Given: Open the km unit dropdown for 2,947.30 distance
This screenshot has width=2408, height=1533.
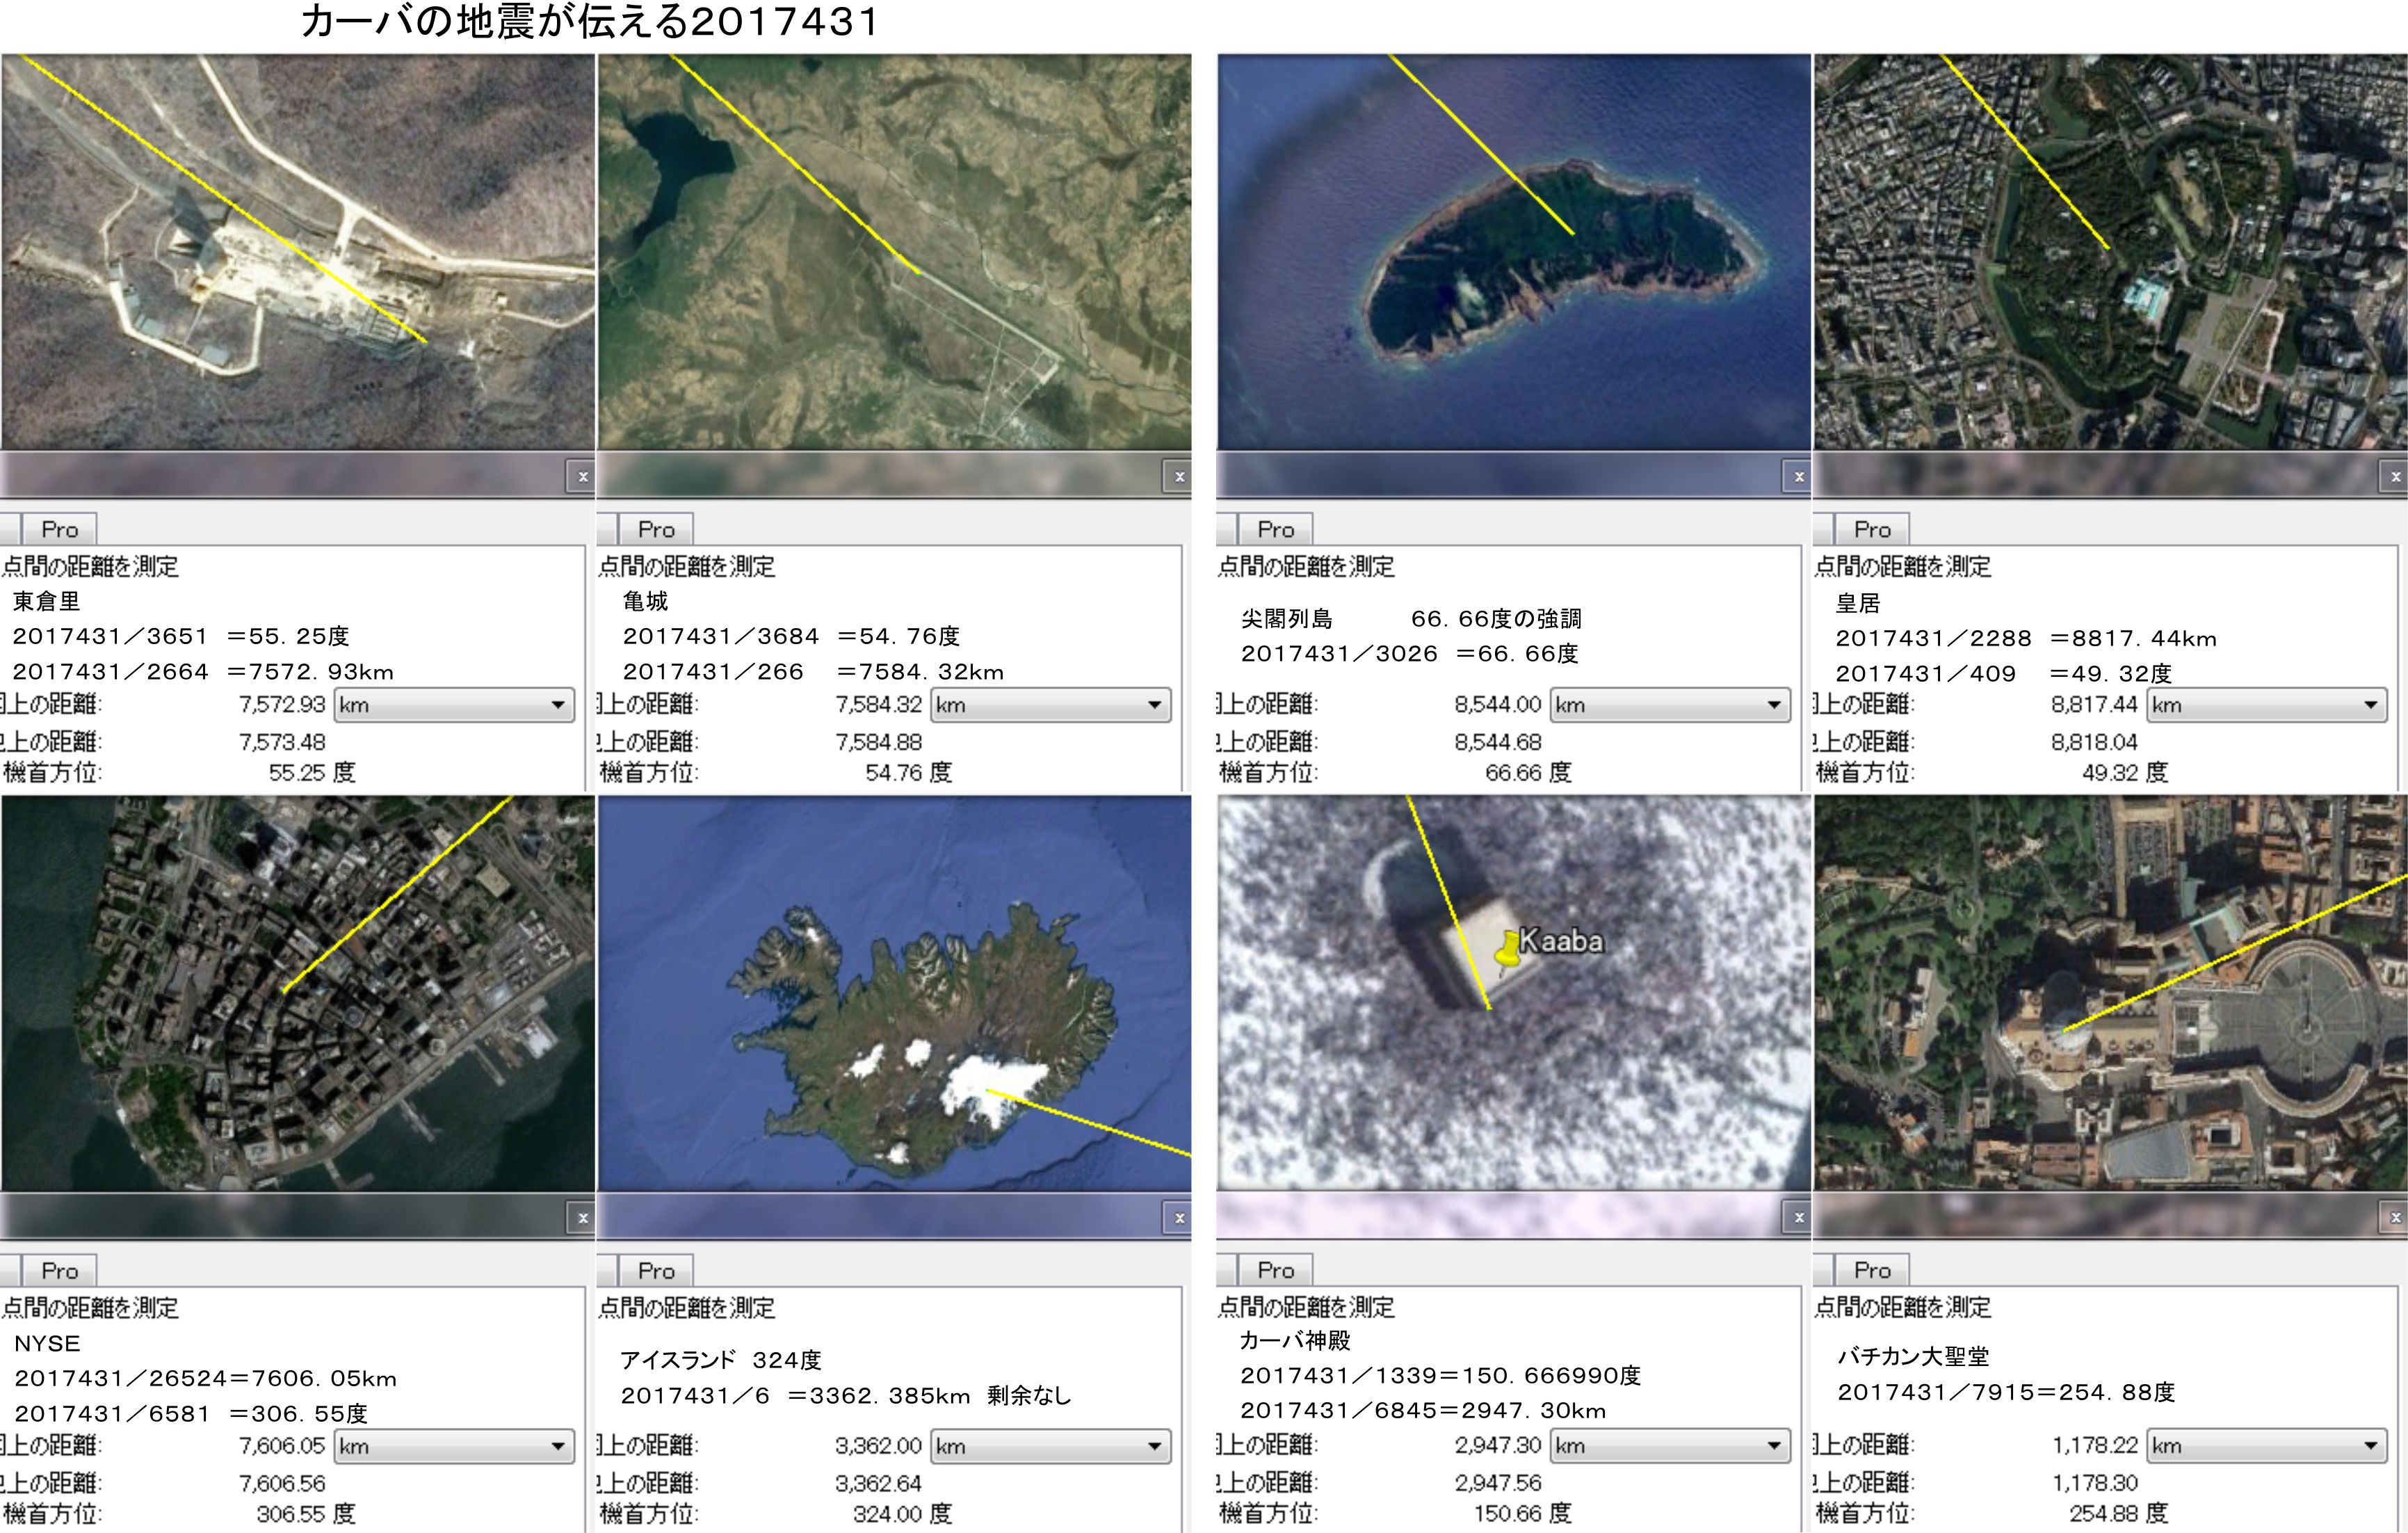Looking at the screenshot, I should (x=1670, y=1446).
